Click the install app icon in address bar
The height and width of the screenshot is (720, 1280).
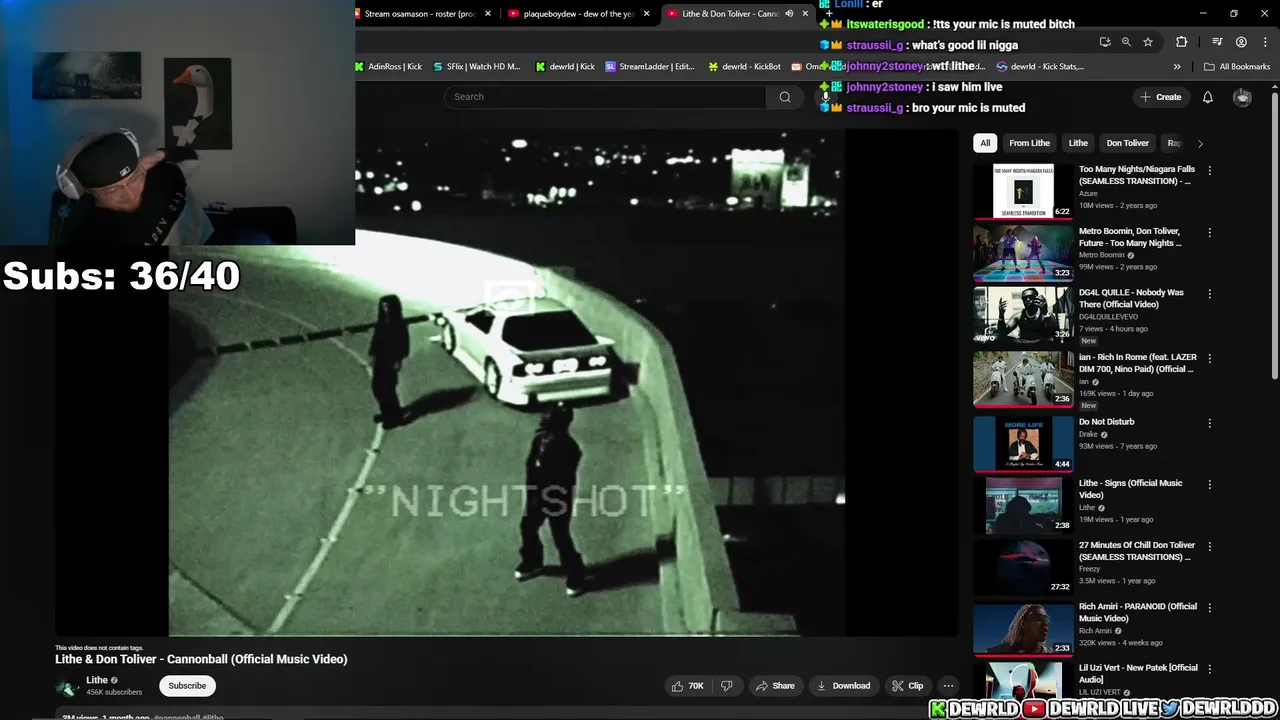[1105, 42]
